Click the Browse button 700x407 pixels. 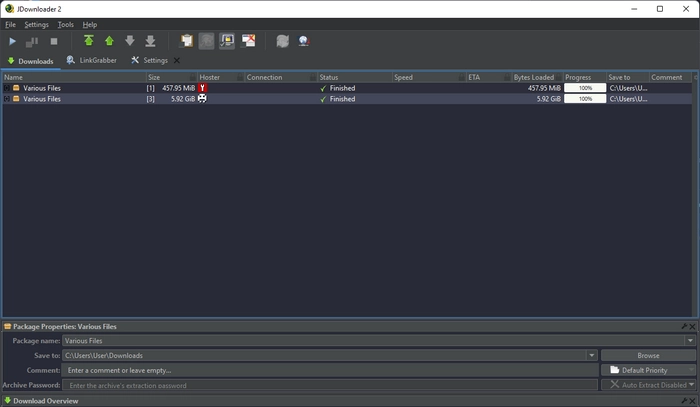(648, 355)
